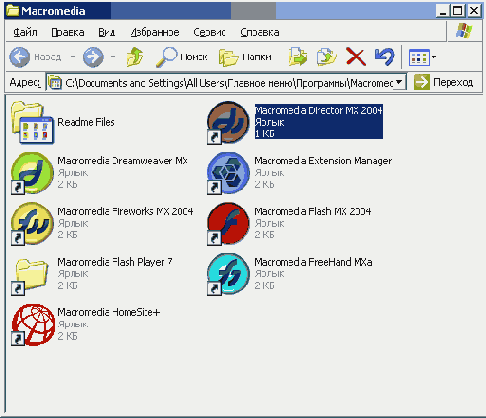Select the Macromedia Flash Player 7 folder icon
The height and width of the screenshot is (418, 486).
(x=31, y=276)
